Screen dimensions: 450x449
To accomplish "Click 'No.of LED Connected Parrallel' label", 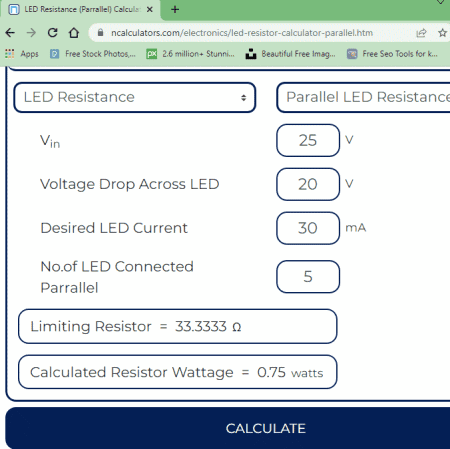I will [117, 277].
